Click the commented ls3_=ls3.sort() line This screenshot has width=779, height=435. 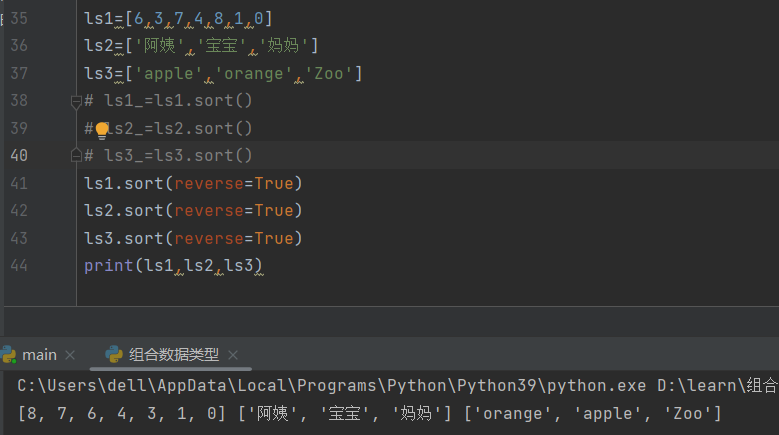(x=168, y=155)
